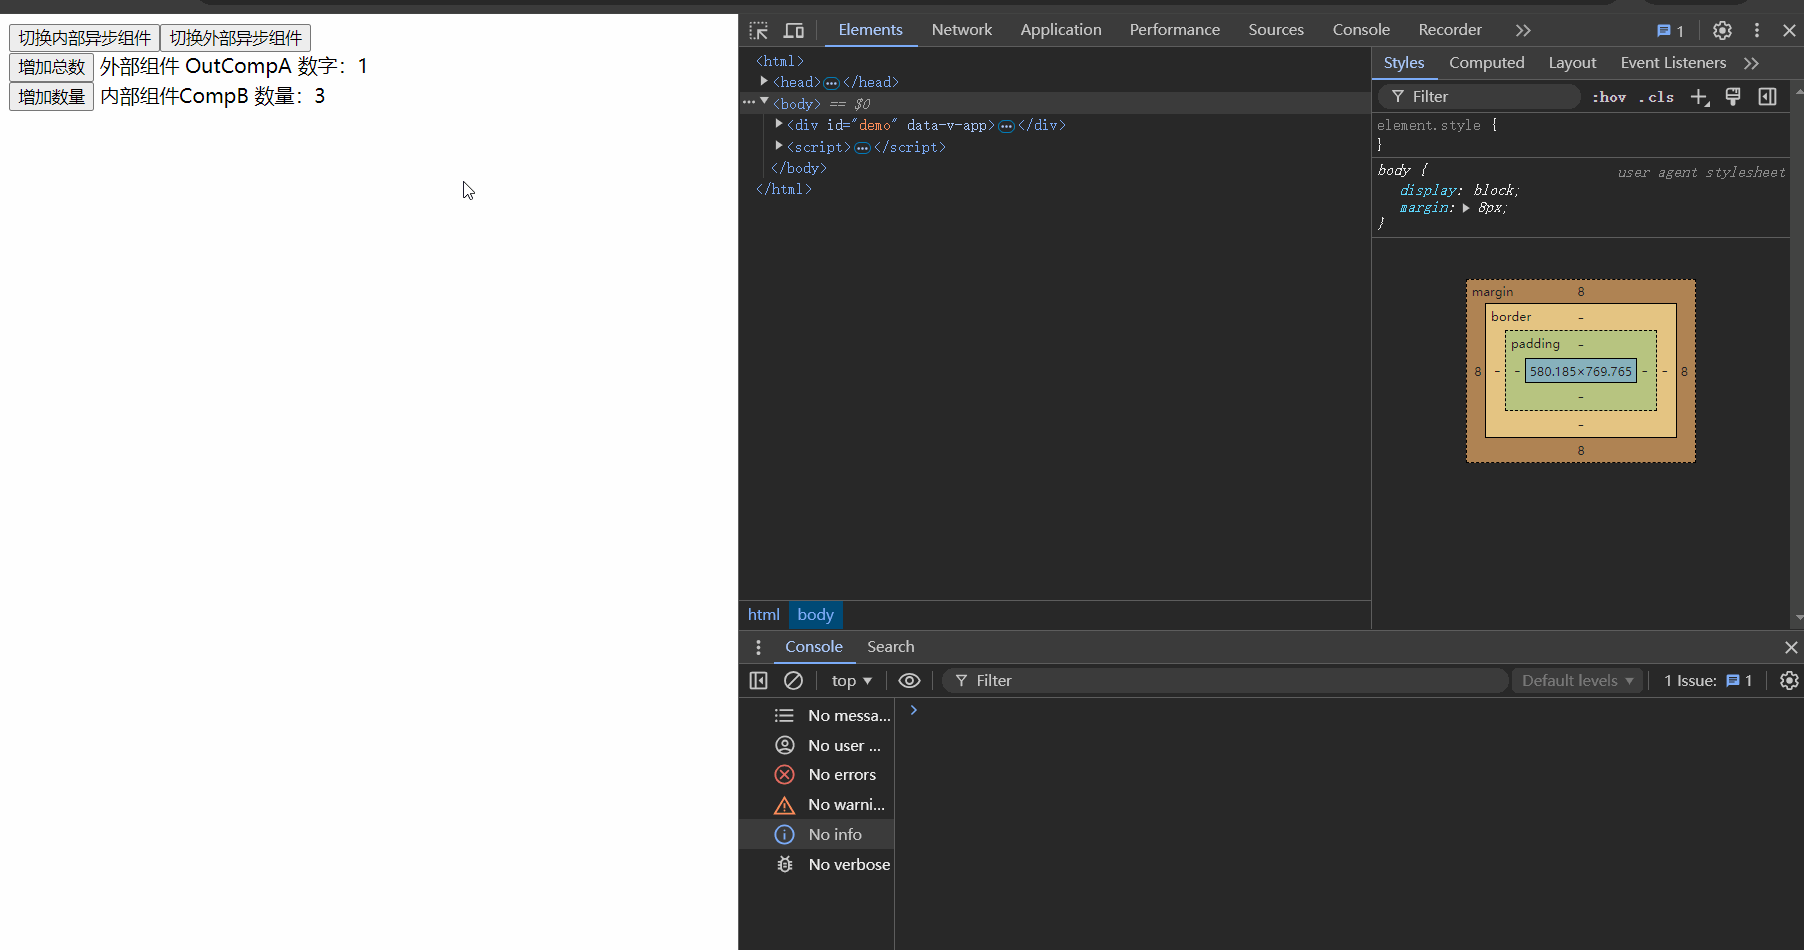Click the ellipsis button inside the script node

(x=862, y=148)
